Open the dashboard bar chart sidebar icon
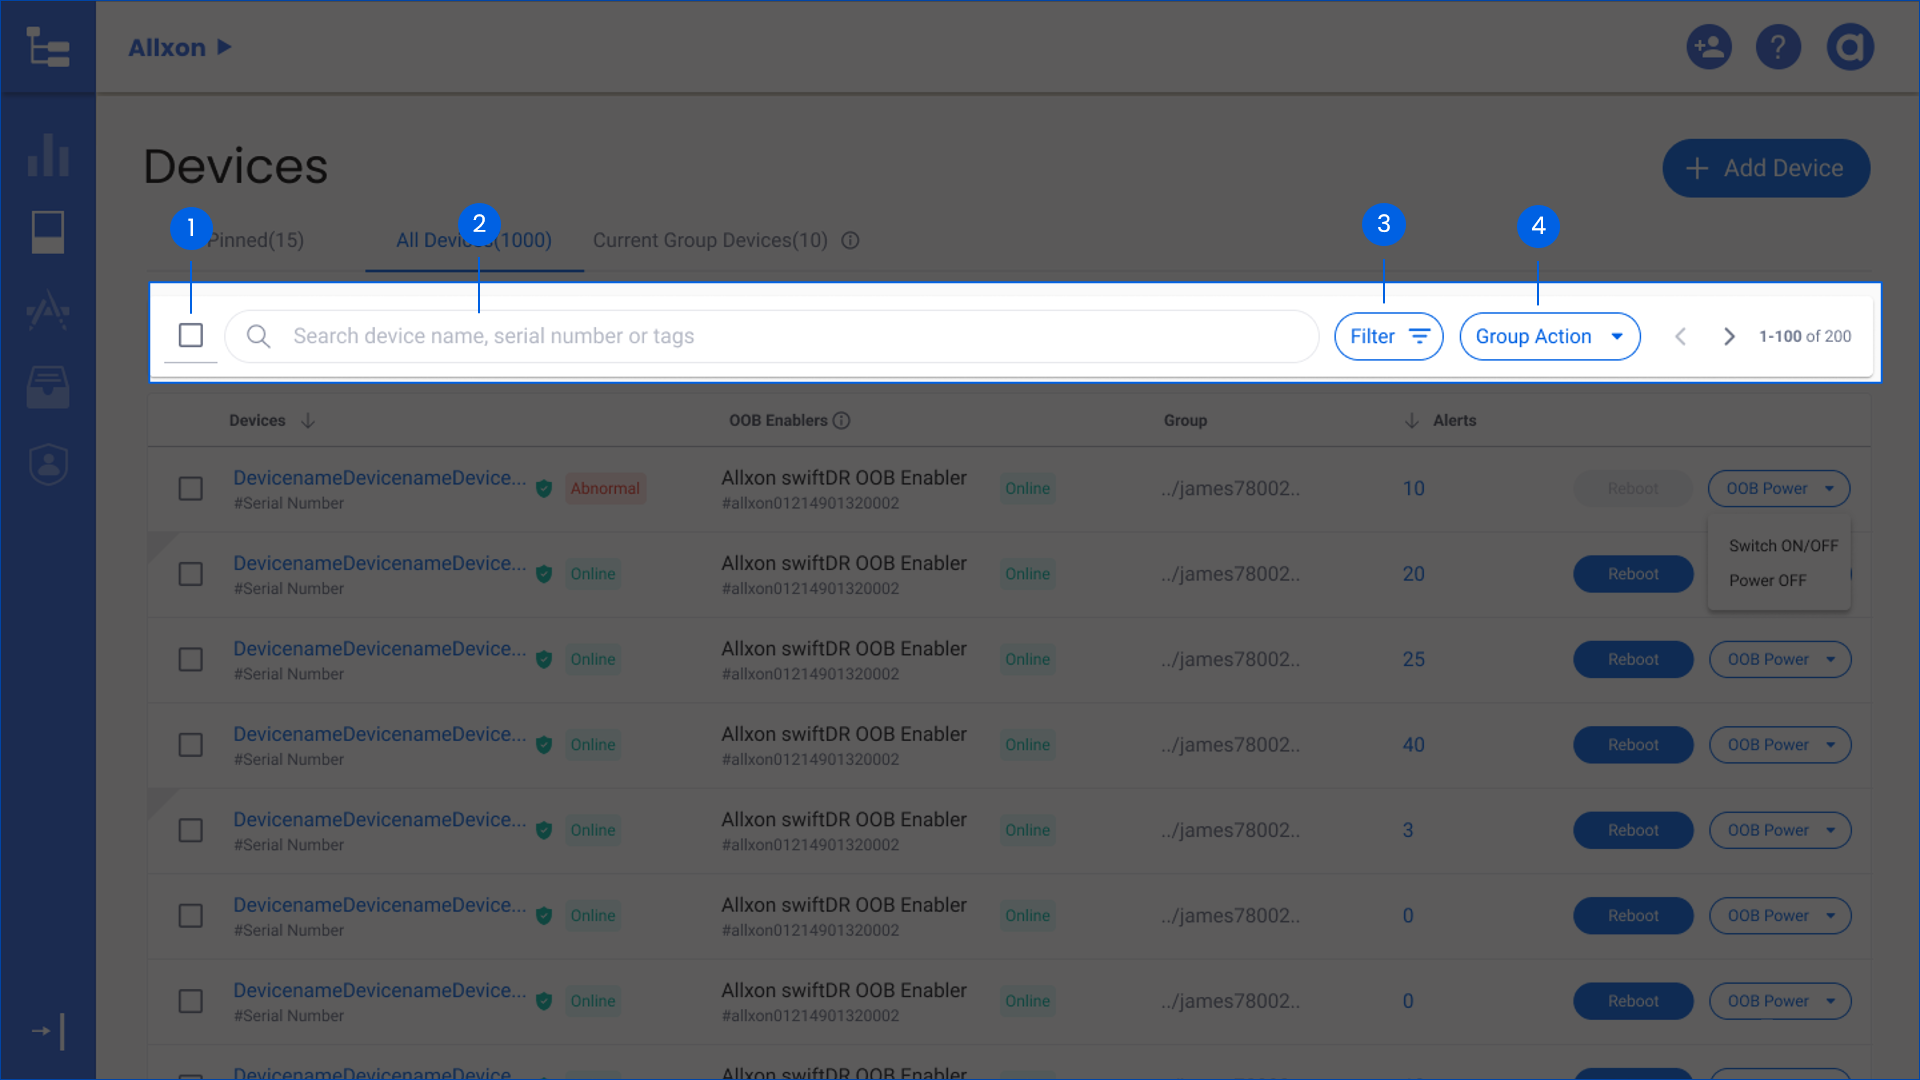Screen dimensions: 1920x1080 coord(48,155)
